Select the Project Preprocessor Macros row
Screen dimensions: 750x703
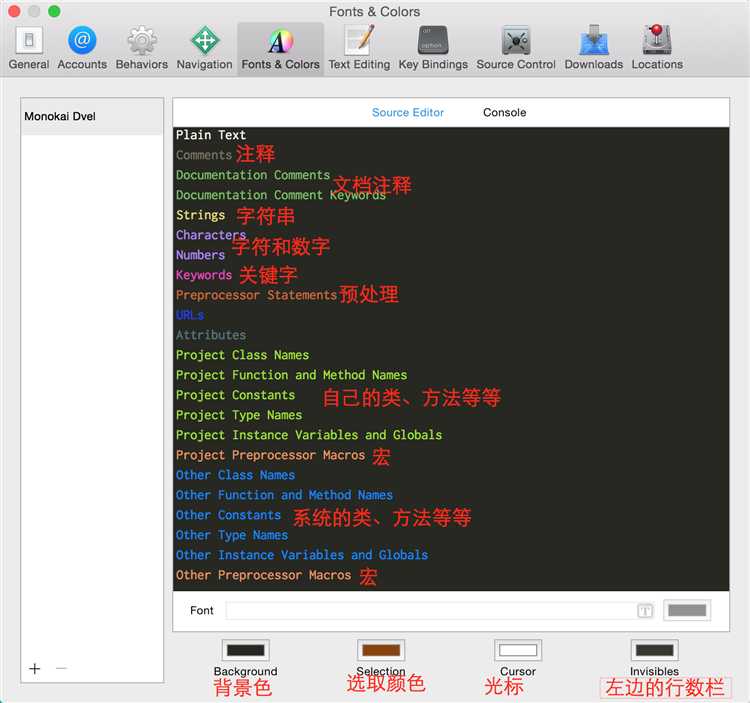pyautogui.click(x=451, y=455)
